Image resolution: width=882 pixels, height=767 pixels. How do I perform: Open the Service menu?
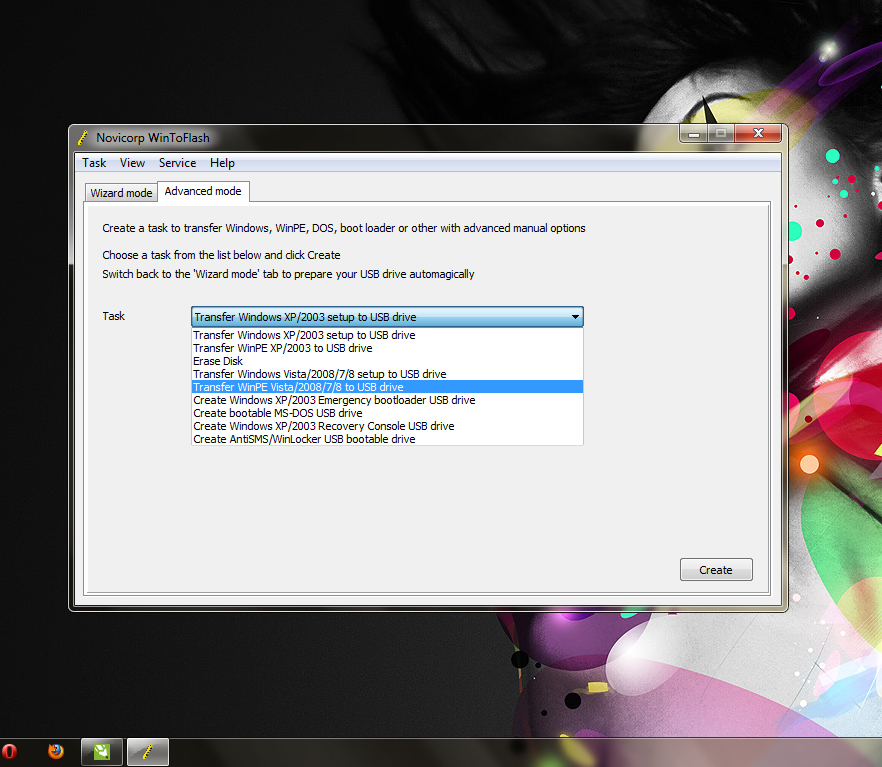click(177, 163)
